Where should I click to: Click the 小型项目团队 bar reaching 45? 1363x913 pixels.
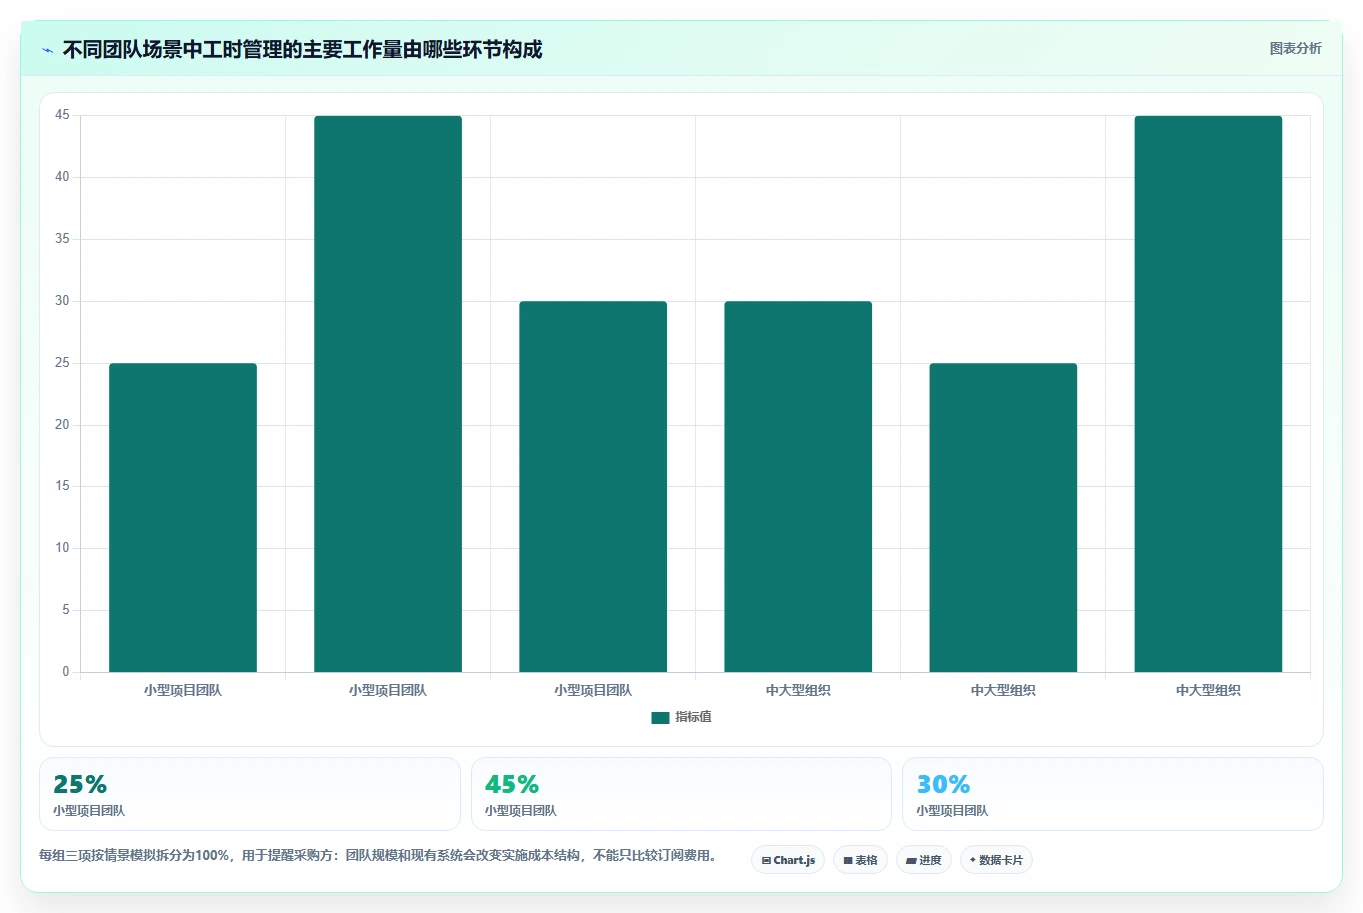[x=388, y=394]
